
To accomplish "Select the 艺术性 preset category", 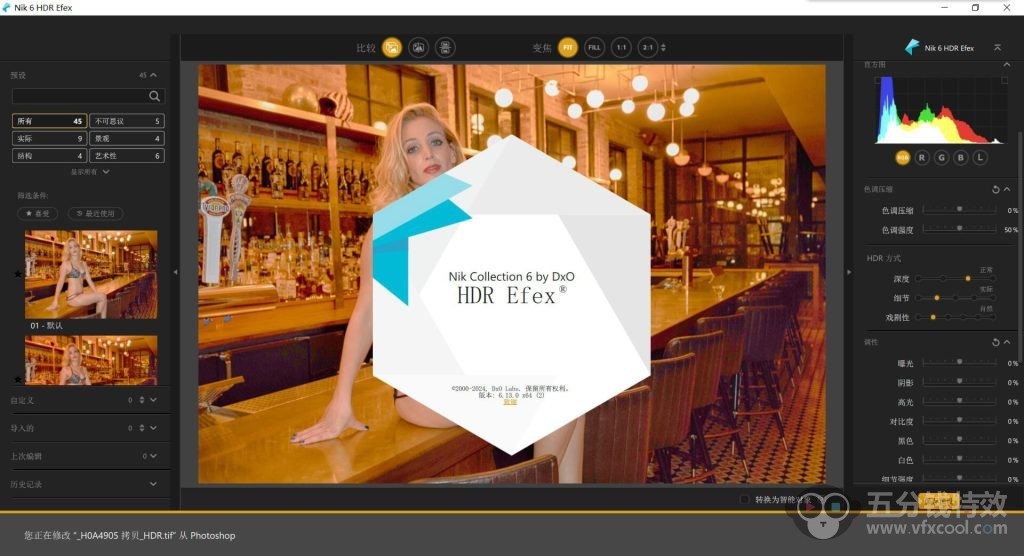I will (127, 156).
